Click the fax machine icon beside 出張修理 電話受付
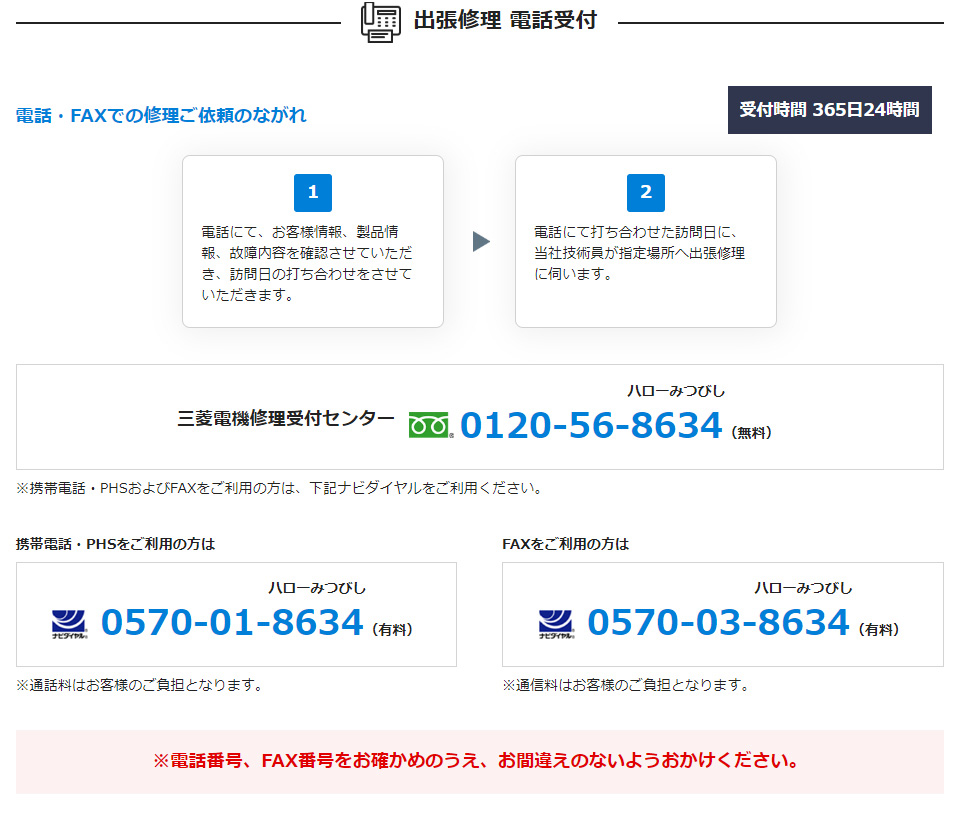The image size is (966, 820). coord(380,22)
